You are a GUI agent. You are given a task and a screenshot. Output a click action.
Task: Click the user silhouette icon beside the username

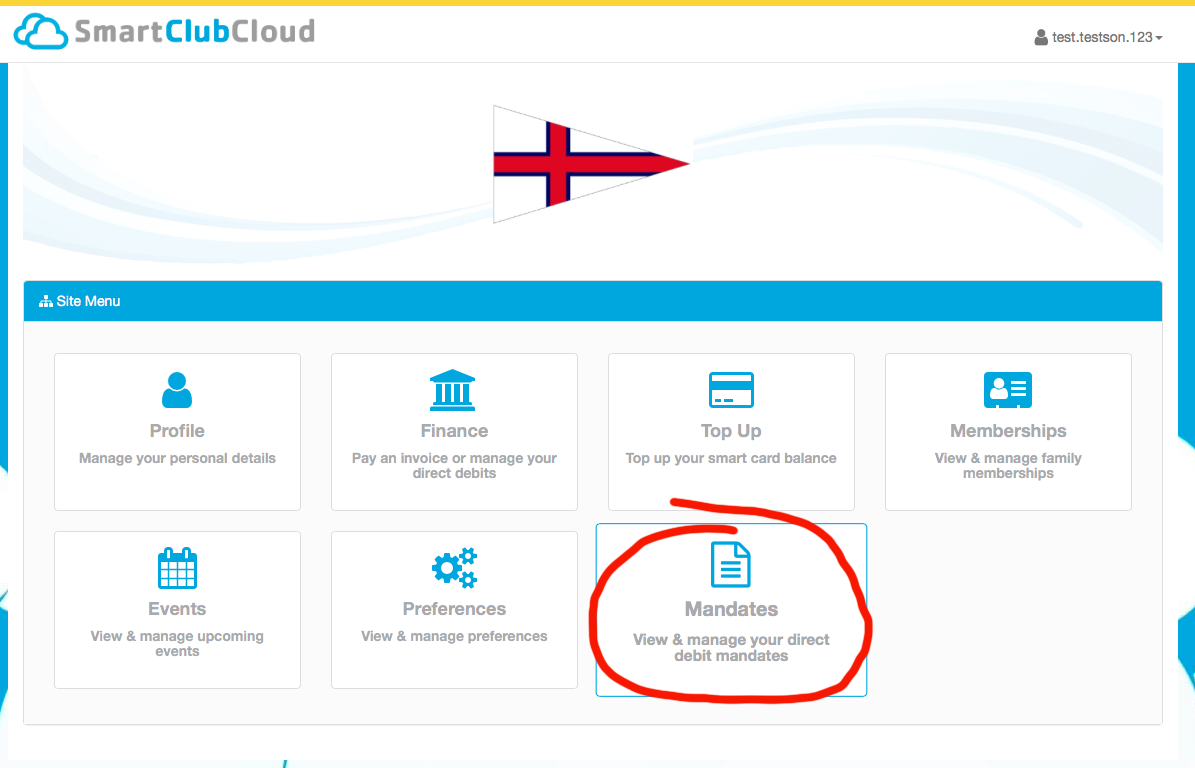(1041, 37)
